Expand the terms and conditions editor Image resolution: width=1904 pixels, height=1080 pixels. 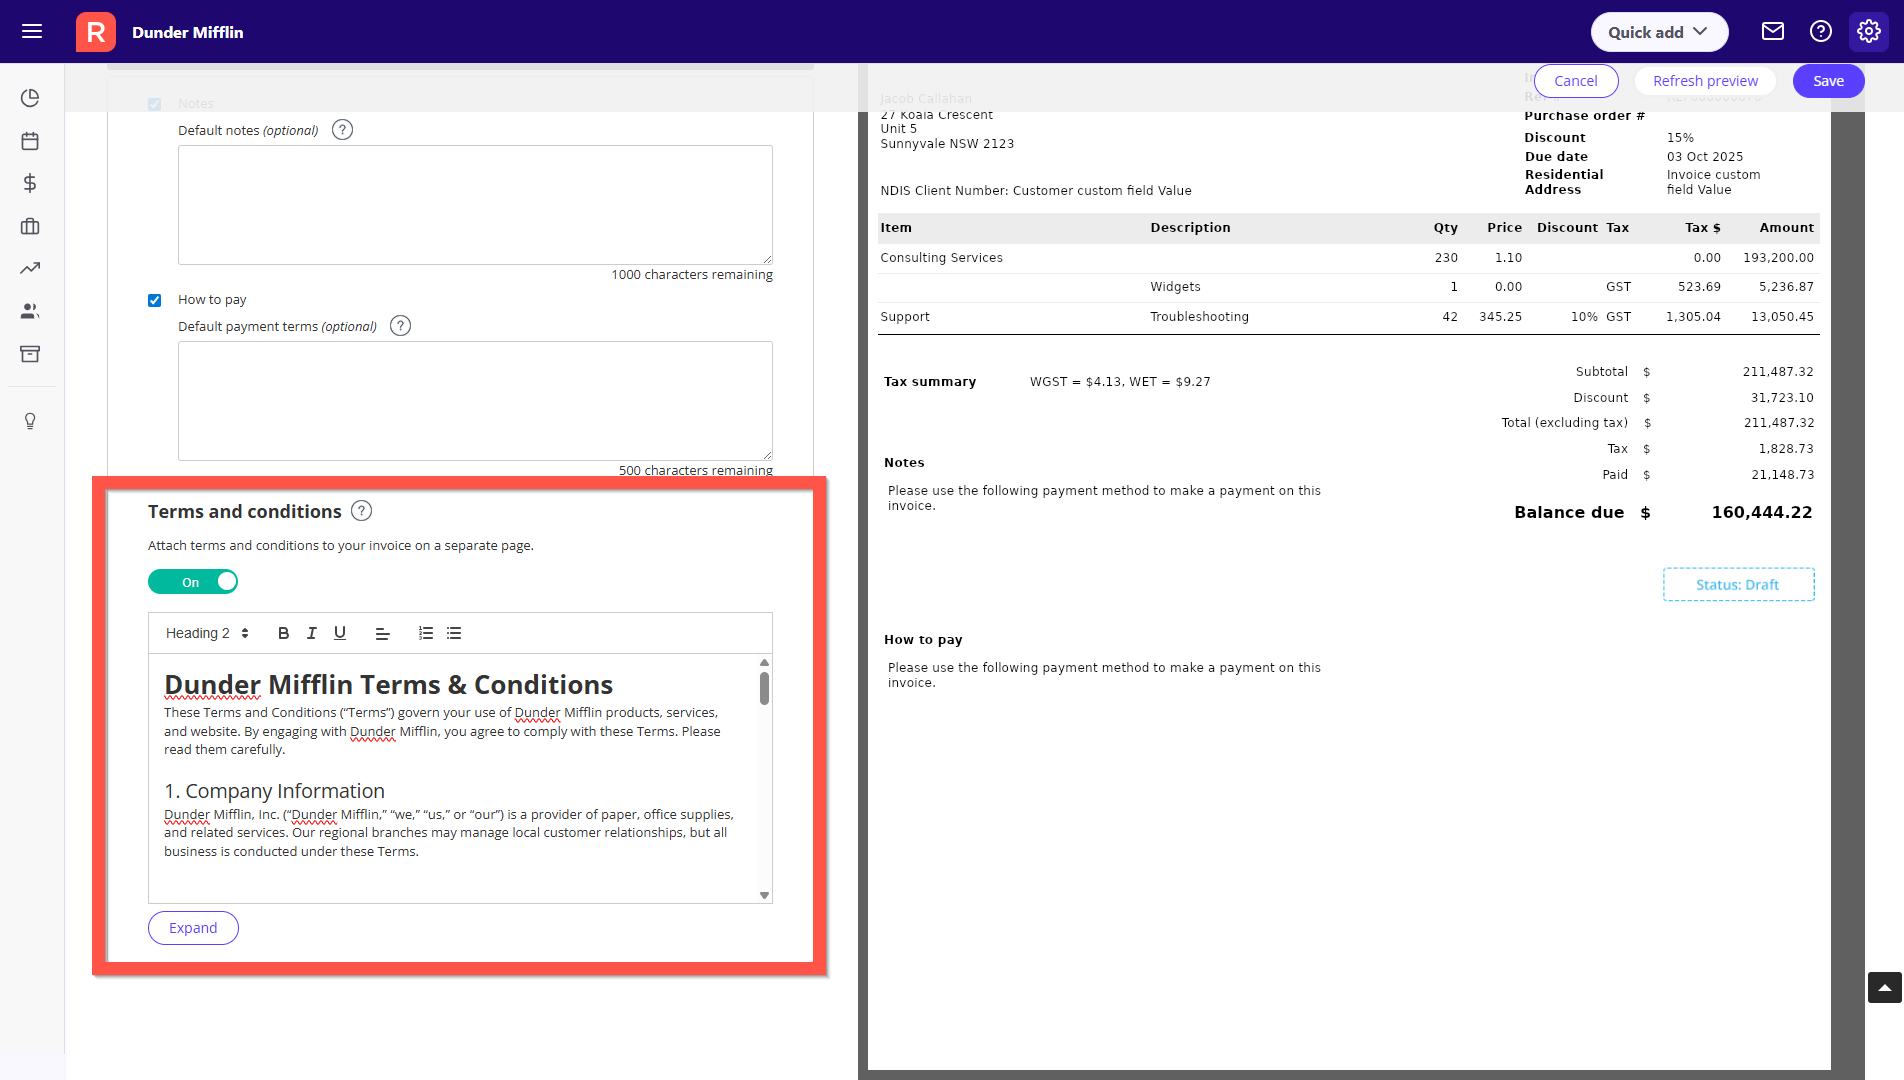click(193, 928)
